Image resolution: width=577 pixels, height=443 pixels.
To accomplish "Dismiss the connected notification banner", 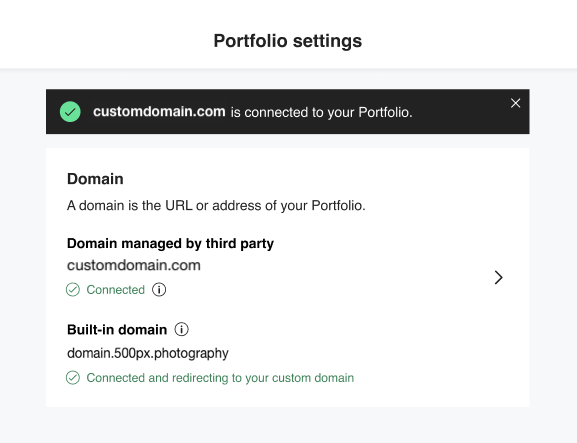I will pyautogui.click(x=515, y=103).
